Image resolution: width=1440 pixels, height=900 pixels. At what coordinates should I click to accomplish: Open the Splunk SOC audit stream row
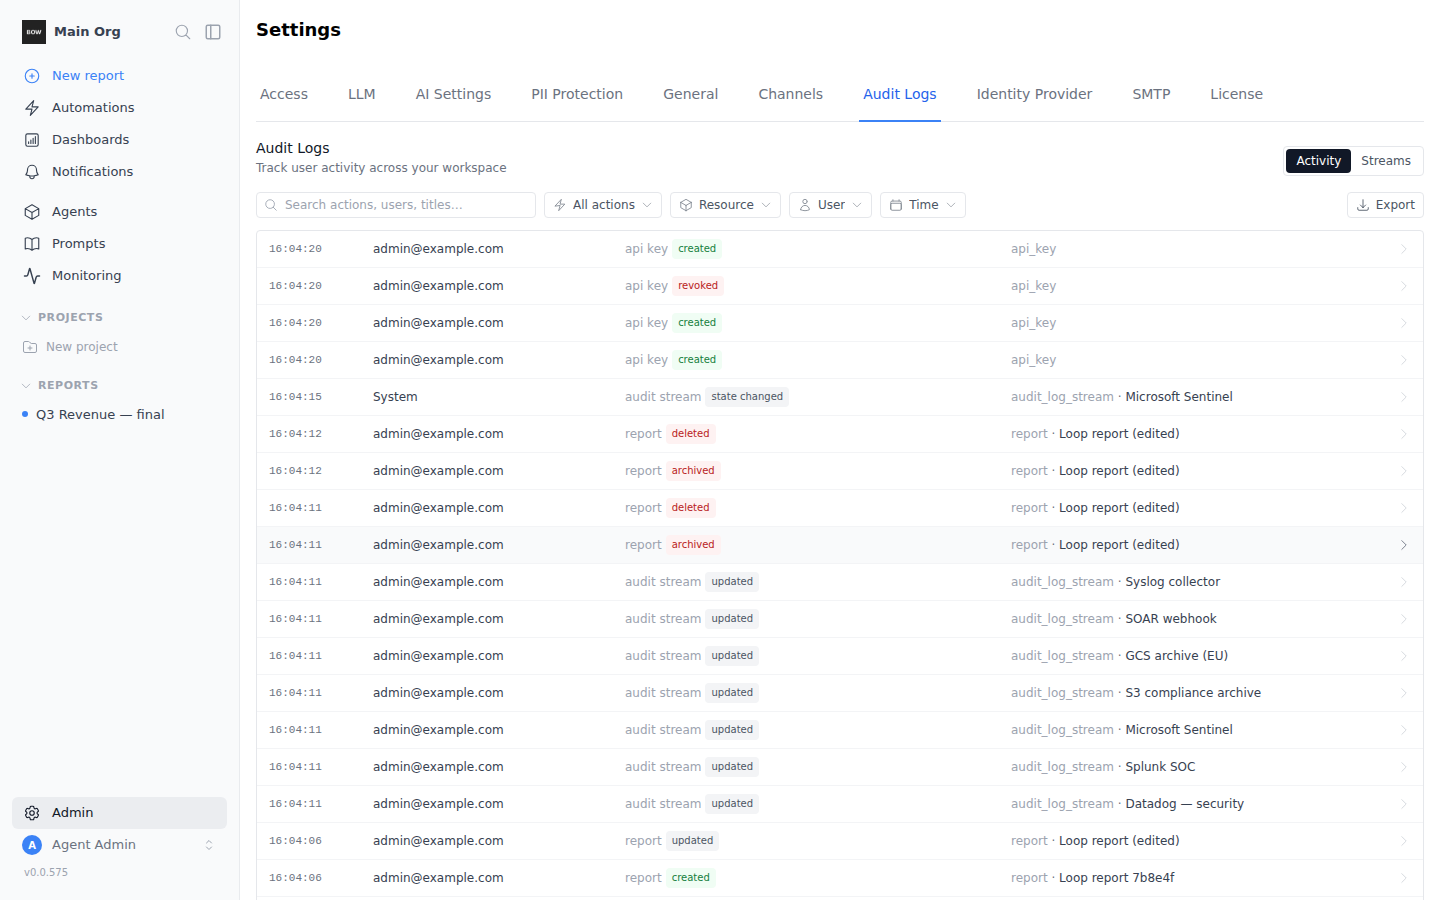[840, 767]
